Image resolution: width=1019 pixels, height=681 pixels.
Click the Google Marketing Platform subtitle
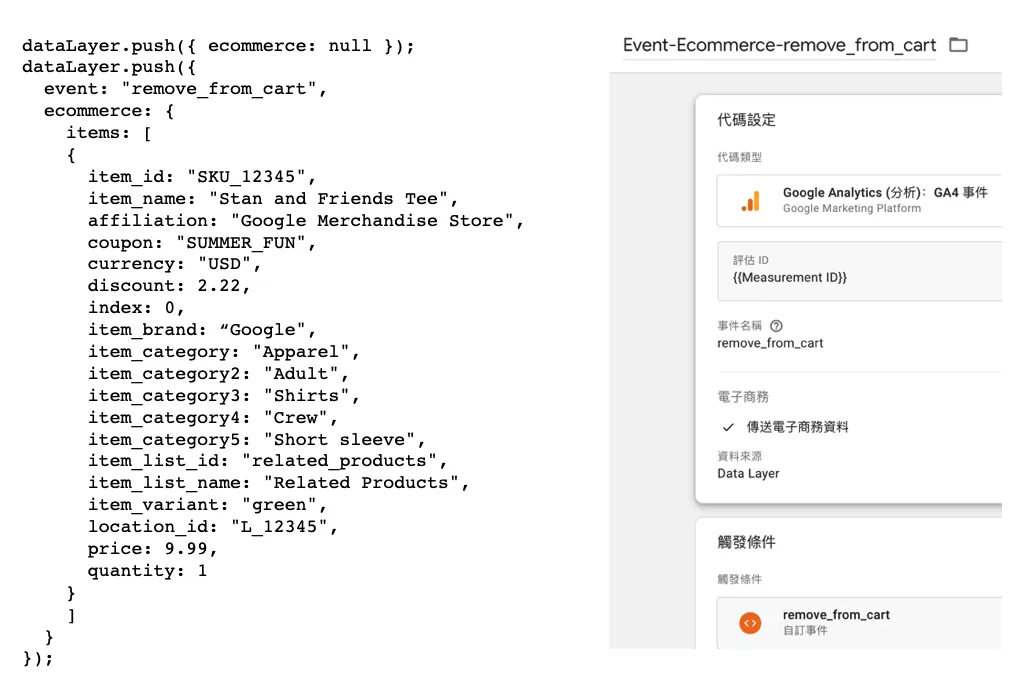(x=851, y=209)
